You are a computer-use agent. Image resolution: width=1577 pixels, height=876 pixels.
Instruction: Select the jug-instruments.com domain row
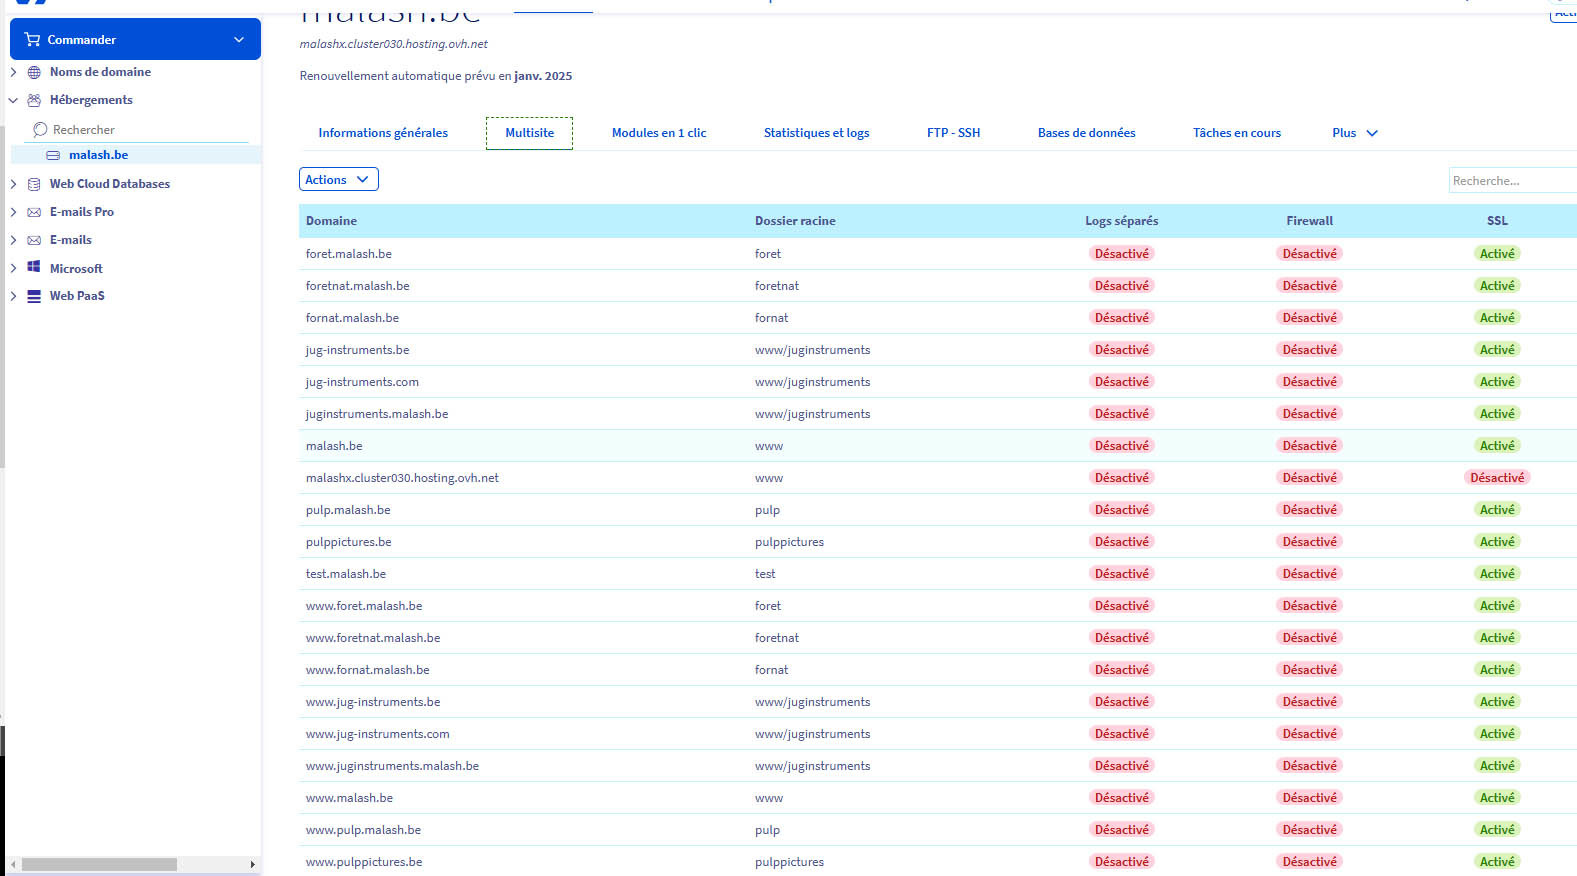[x=362, y=382]
